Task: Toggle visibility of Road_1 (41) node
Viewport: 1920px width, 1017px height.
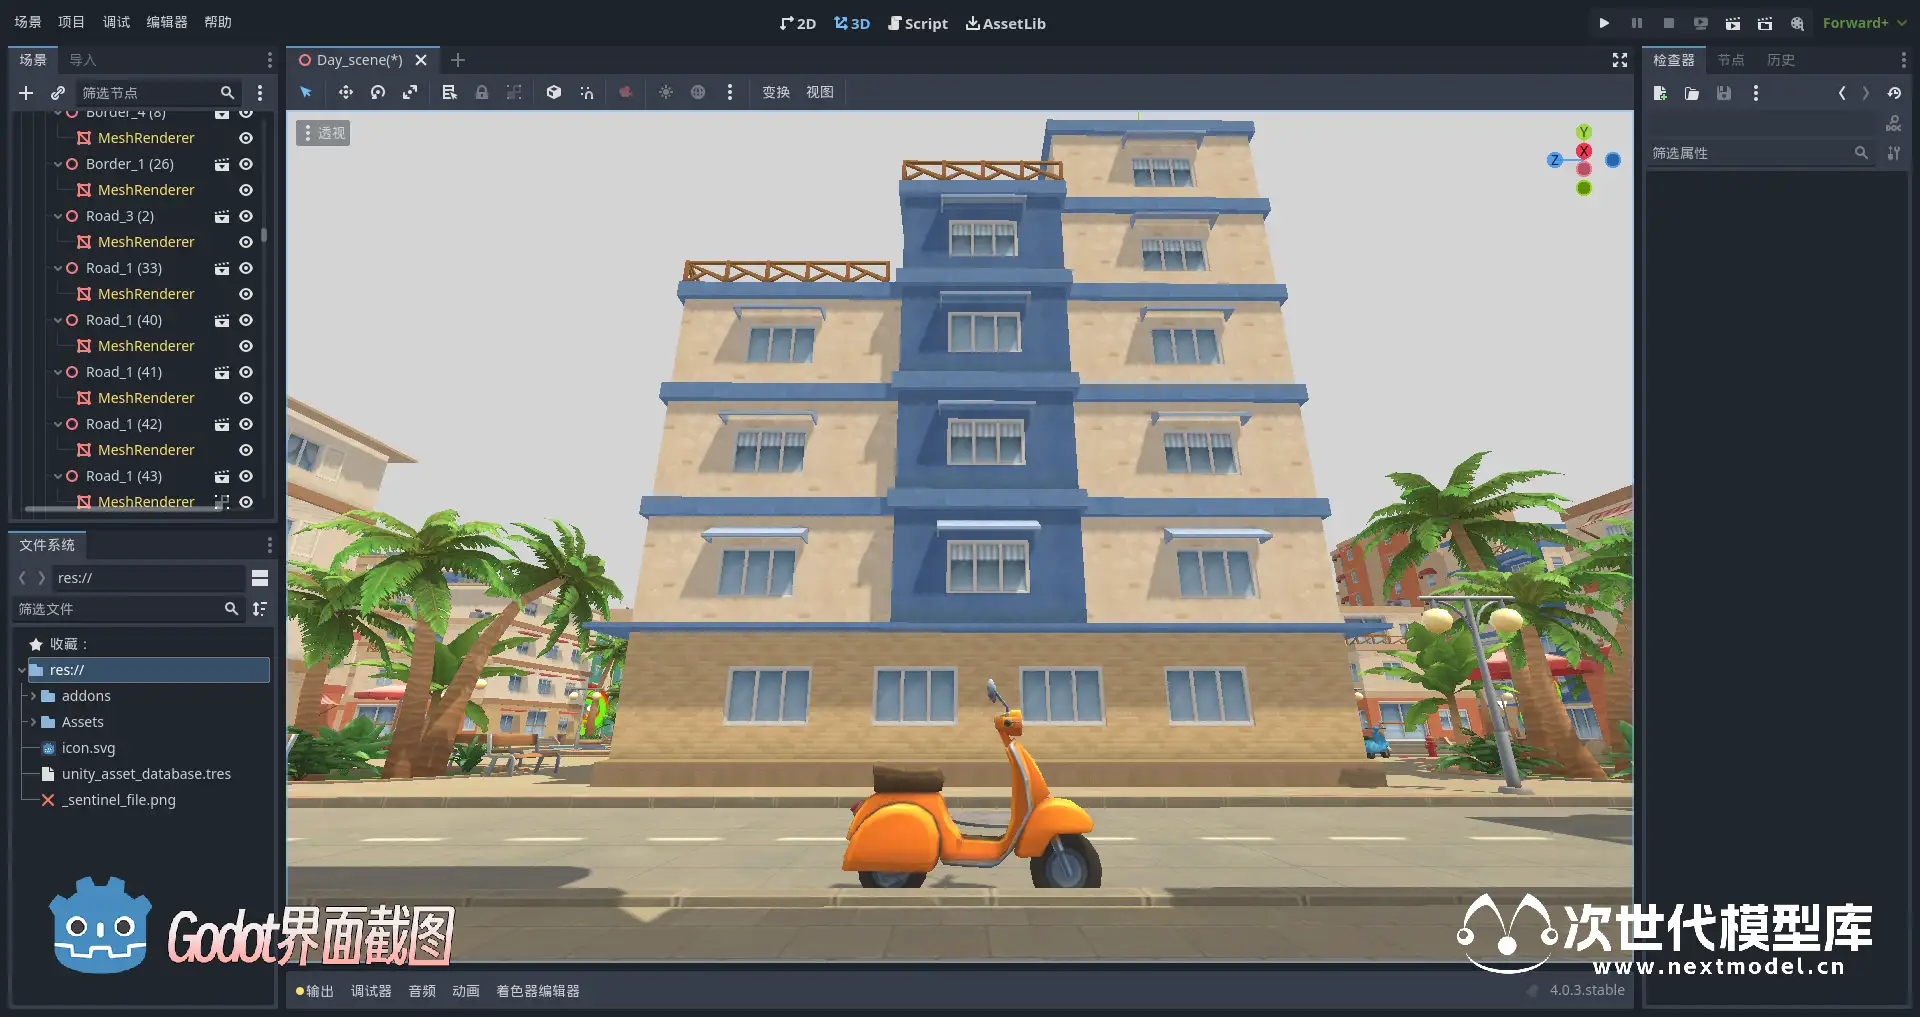Action: point(246,372)
